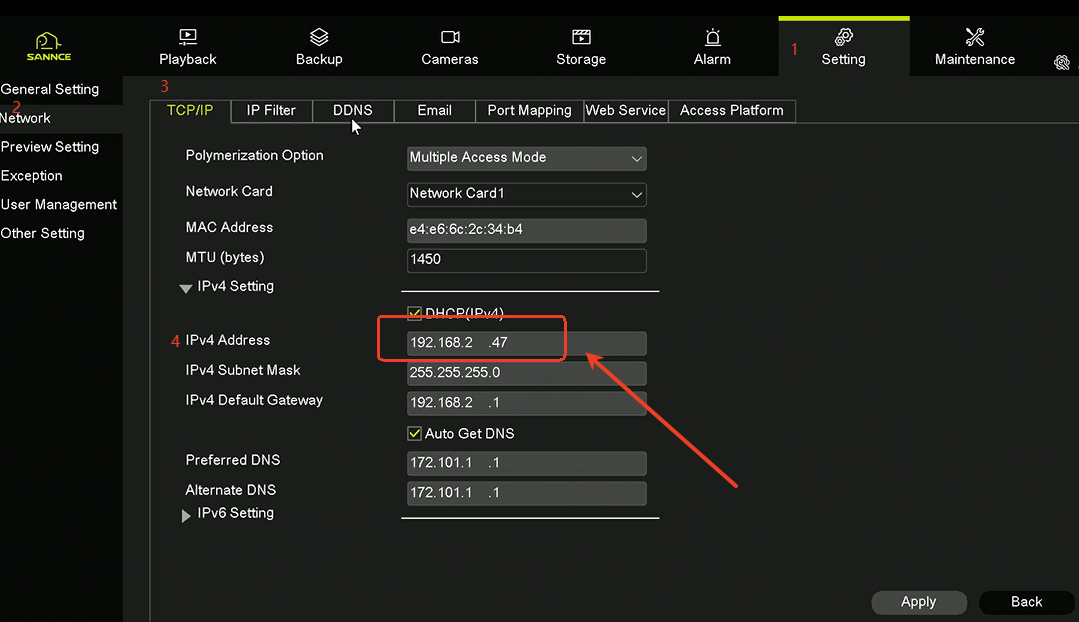Click the IPv4 Subnet Mask field

pyautogui.click(x=526, y=373)
